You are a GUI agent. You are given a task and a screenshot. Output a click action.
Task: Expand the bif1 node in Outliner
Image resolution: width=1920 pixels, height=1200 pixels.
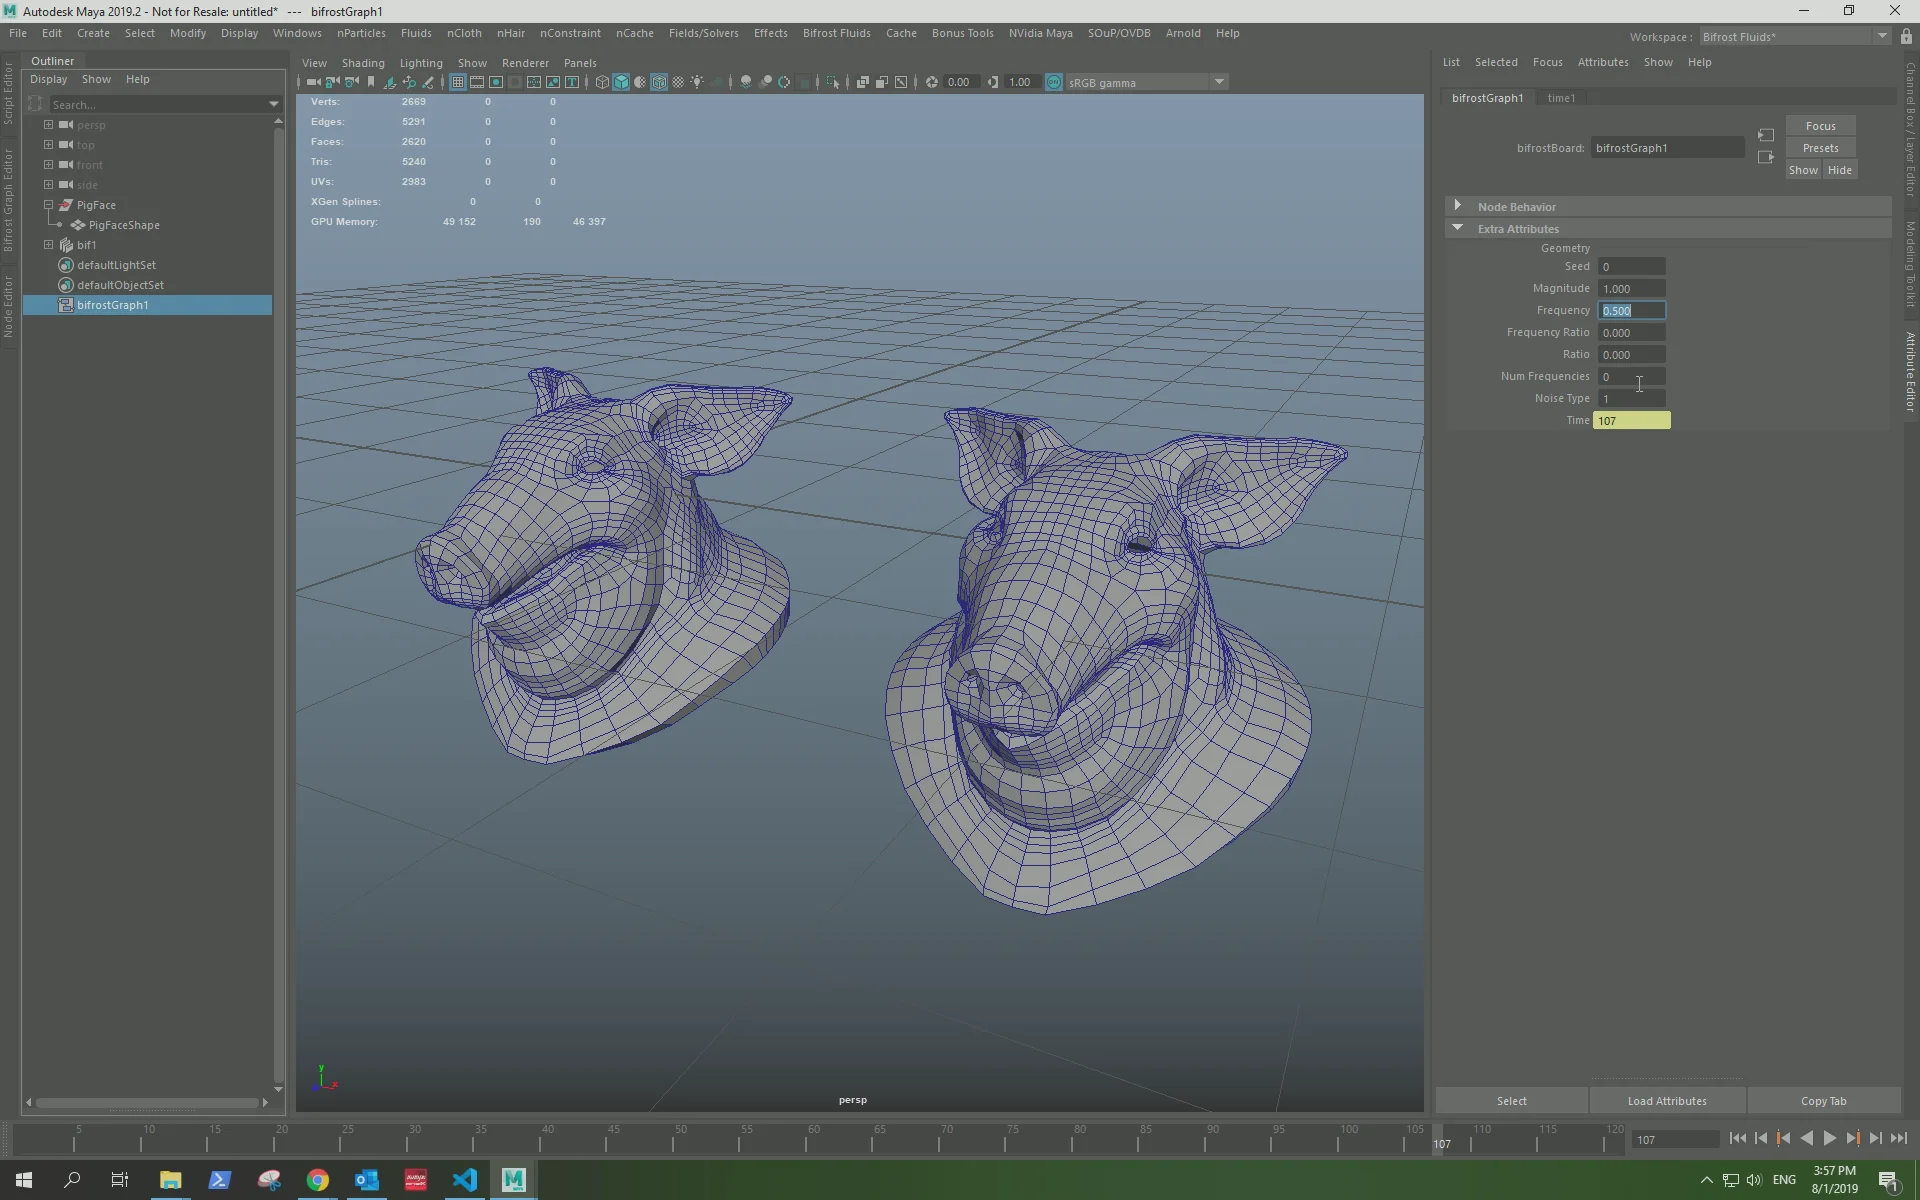coord(48,245)
